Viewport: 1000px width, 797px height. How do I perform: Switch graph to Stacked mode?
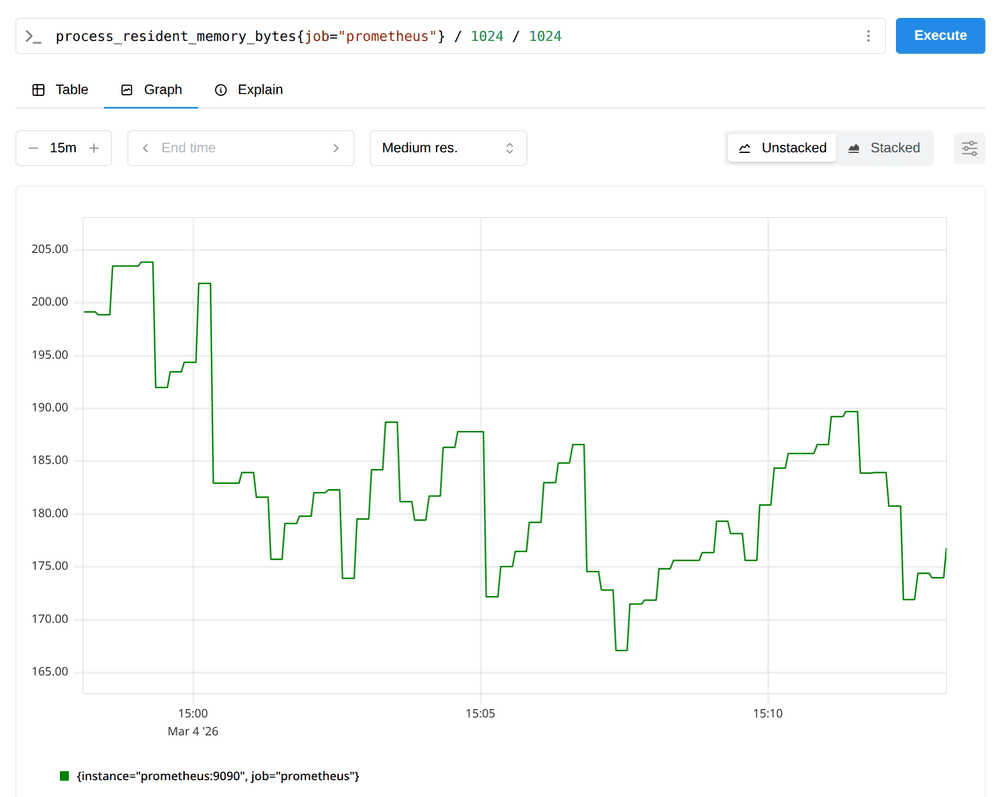(885, 147)
